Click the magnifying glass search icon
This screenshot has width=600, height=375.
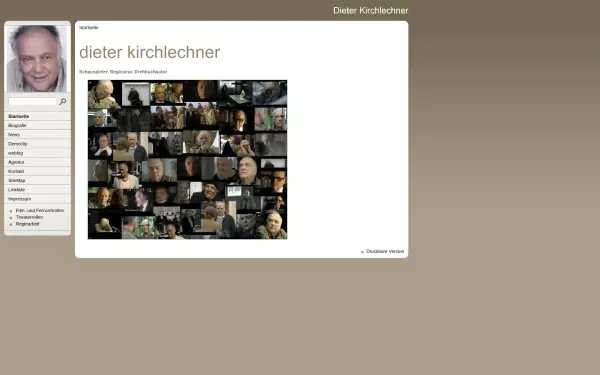[63, 101]
